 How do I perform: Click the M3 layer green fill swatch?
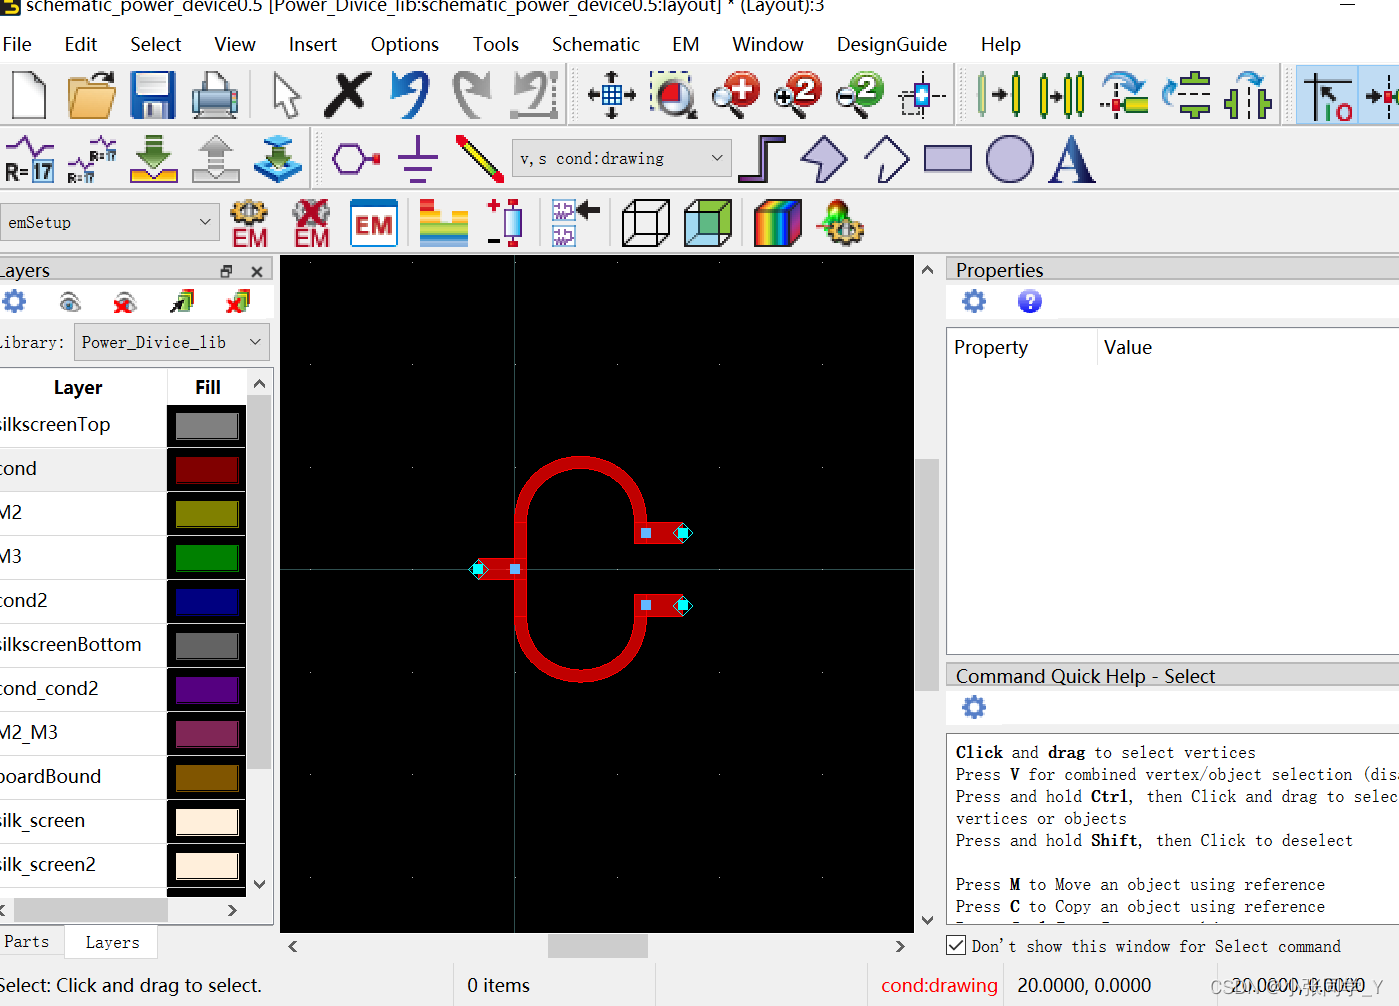point(207,557)
